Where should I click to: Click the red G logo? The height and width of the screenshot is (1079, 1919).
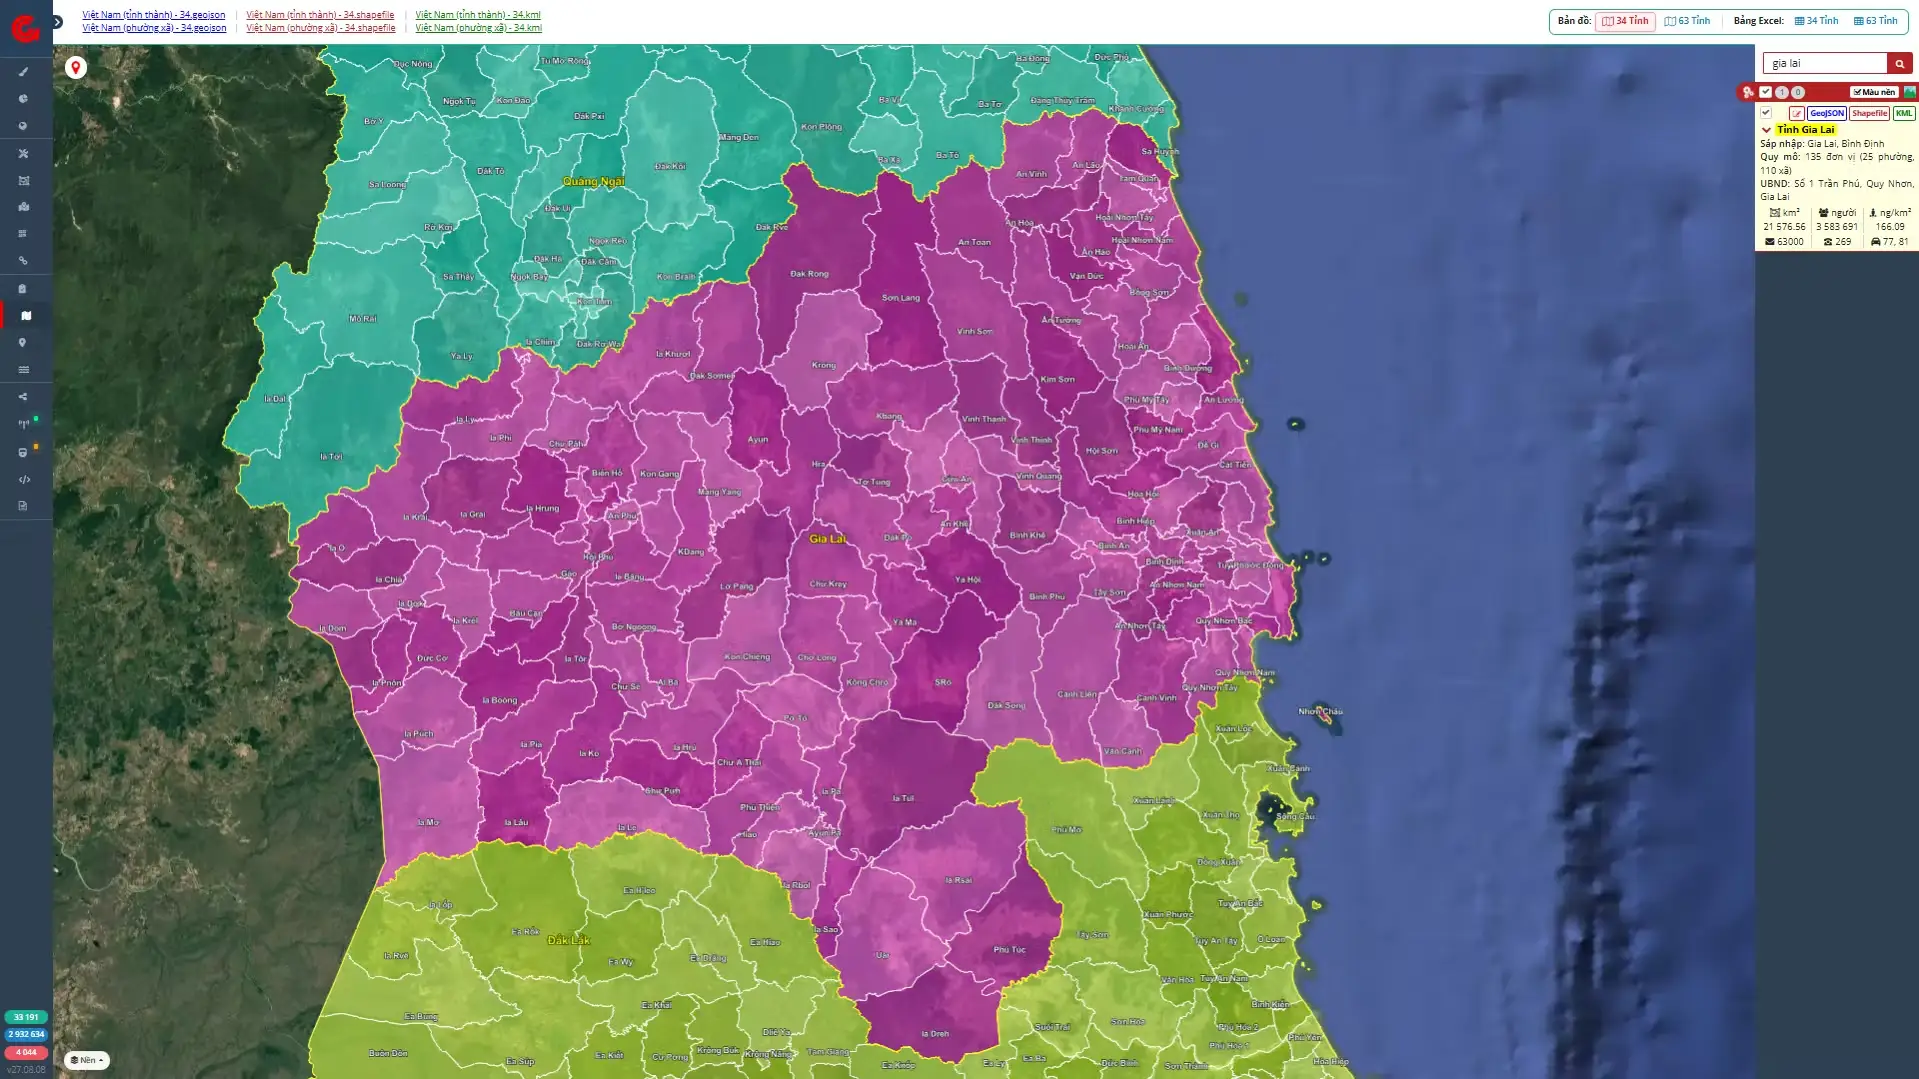(25, 28)
